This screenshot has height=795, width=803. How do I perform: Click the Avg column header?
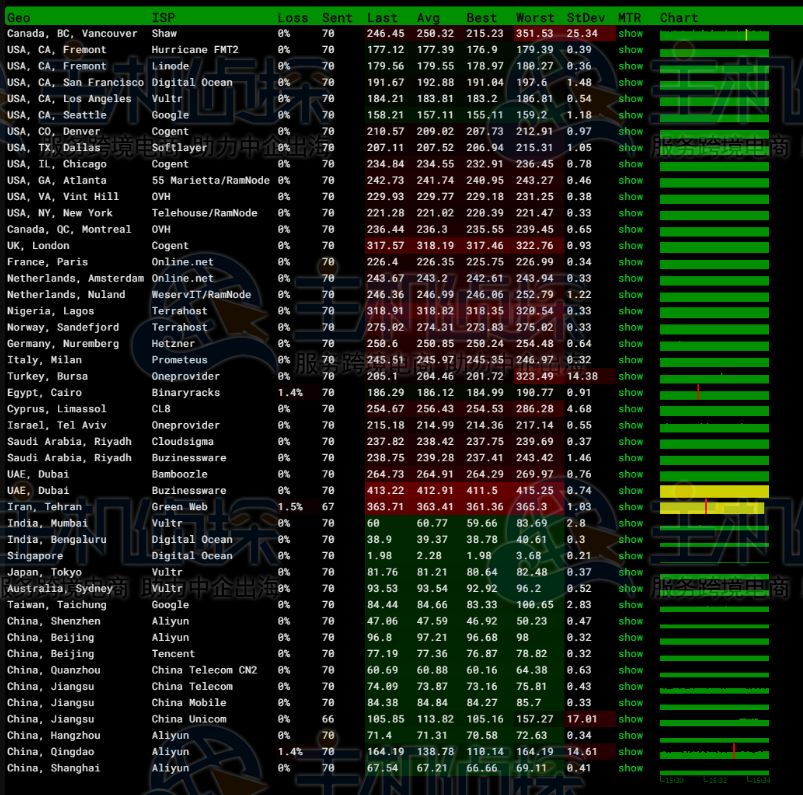tap(428, 18)
